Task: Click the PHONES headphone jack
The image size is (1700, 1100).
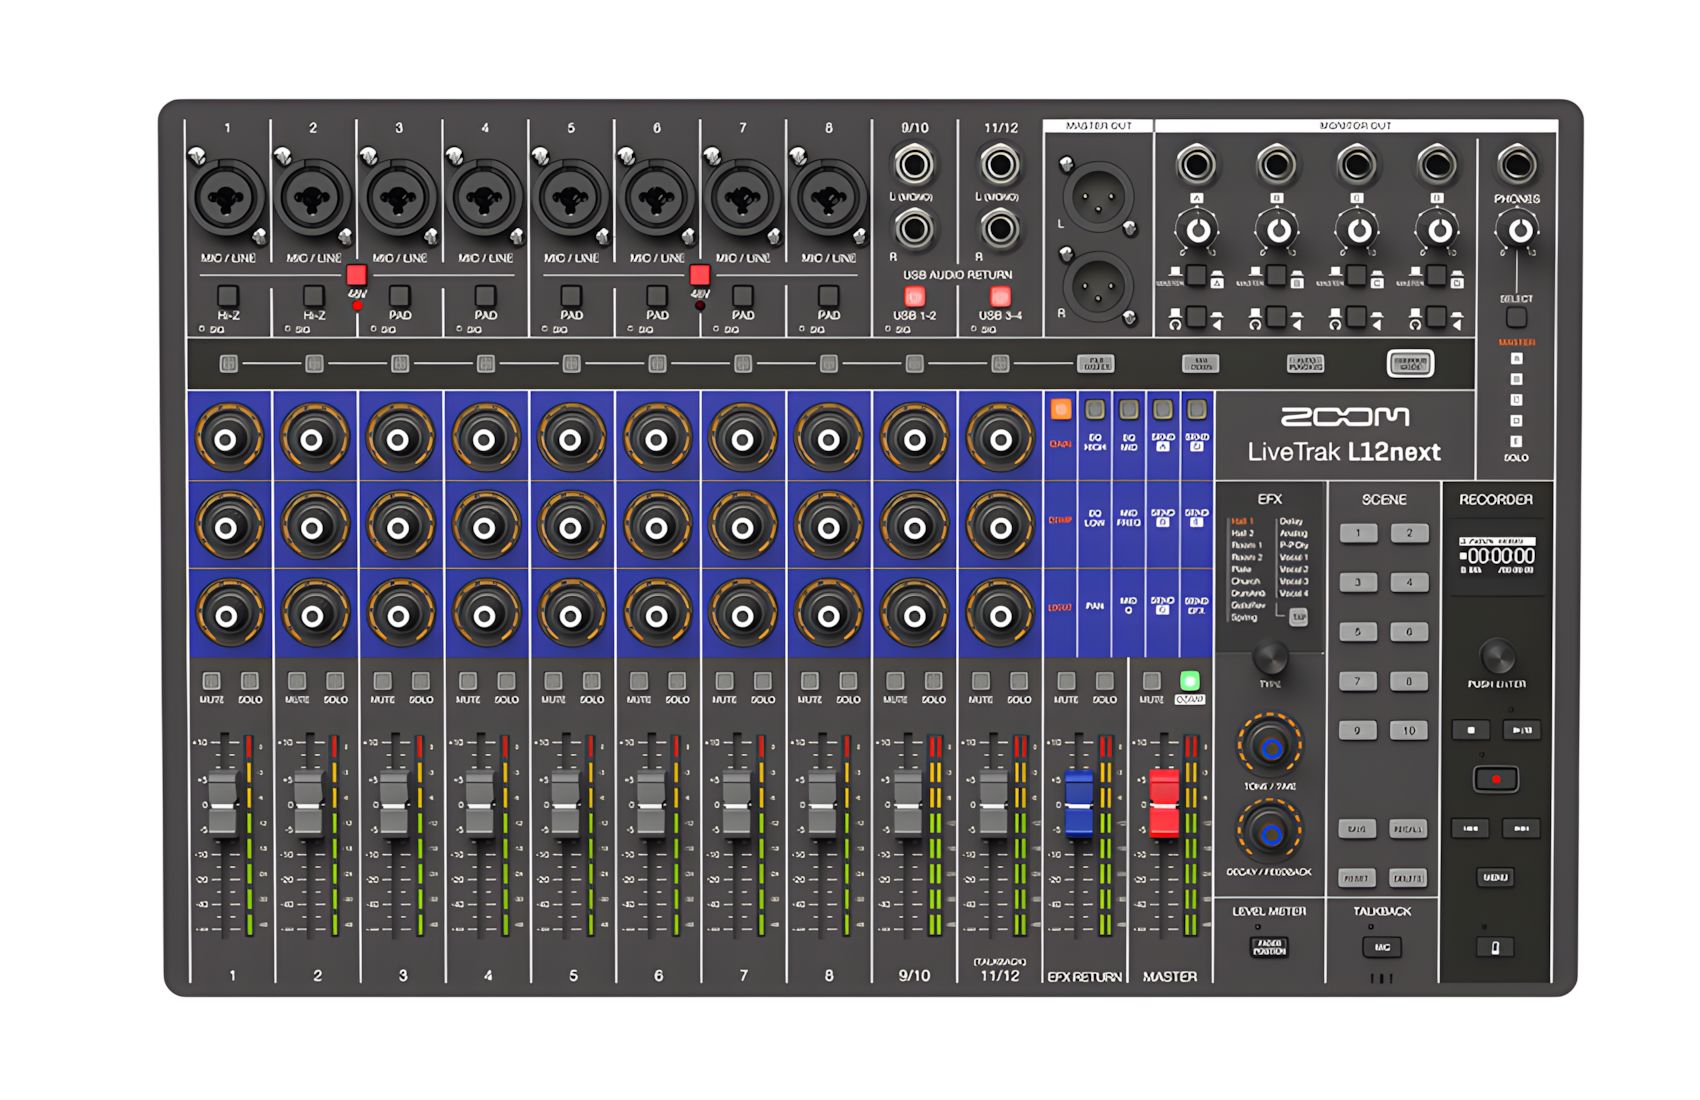Action: click(x=1516, y=165)
